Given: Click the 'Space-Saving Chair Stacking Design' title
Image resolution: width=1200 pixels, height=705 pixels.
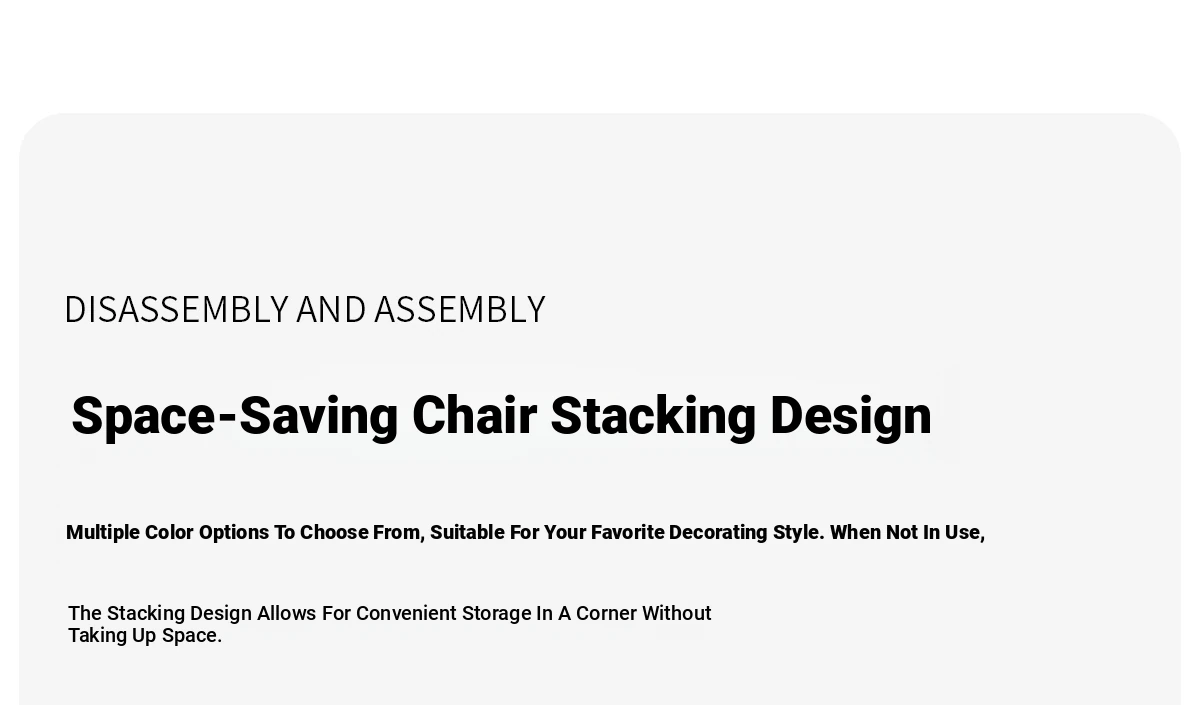Looking at the screenshot, I should 501,416.
